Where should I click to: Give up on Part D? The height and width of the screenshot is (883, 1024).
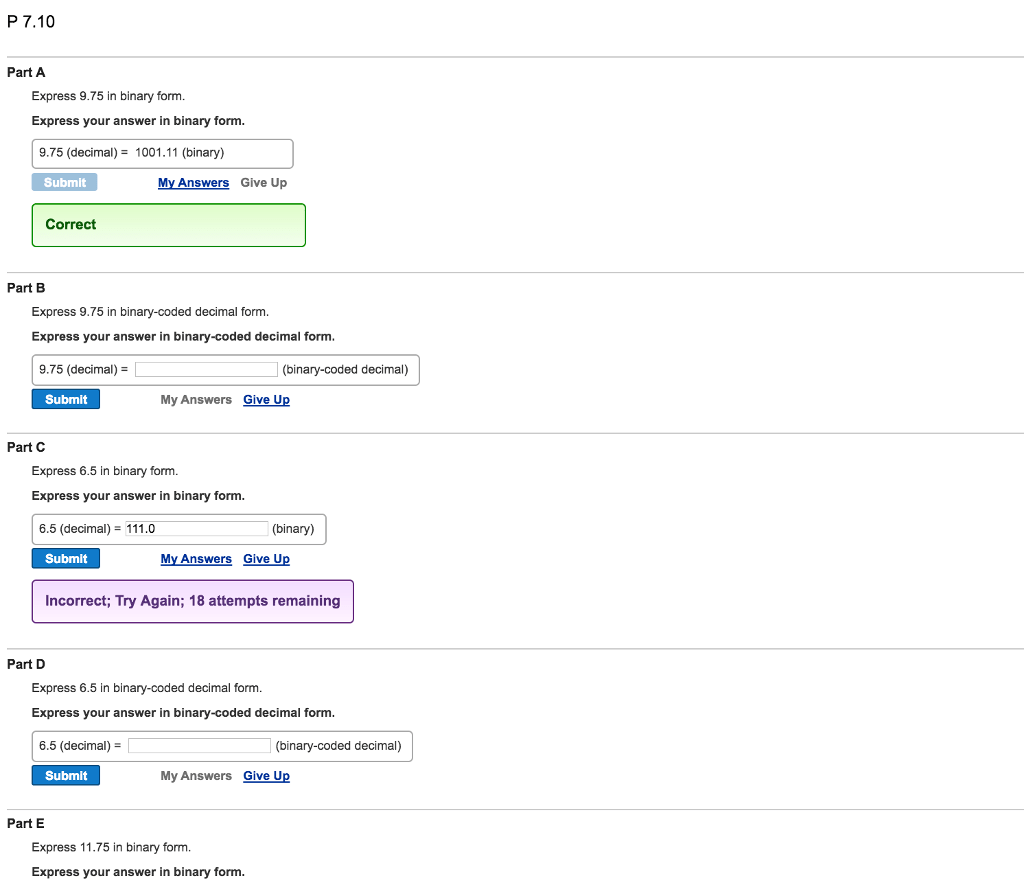(266, 776)
